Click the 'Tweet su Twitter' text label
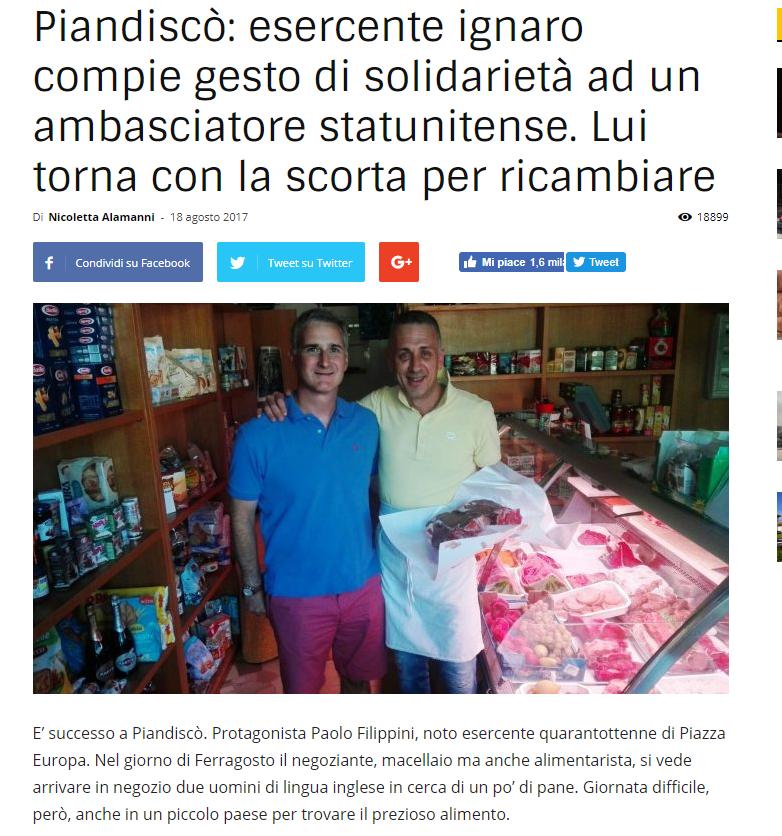The height and width of the screenshot is (836, 782). [310, 263]
